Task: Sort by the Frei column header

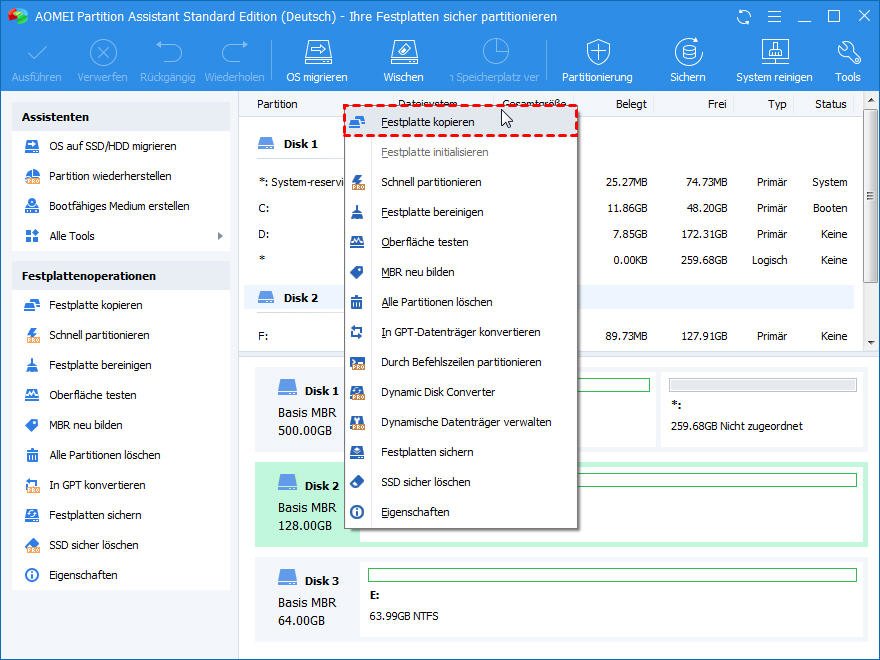Action: pos(717,104)
